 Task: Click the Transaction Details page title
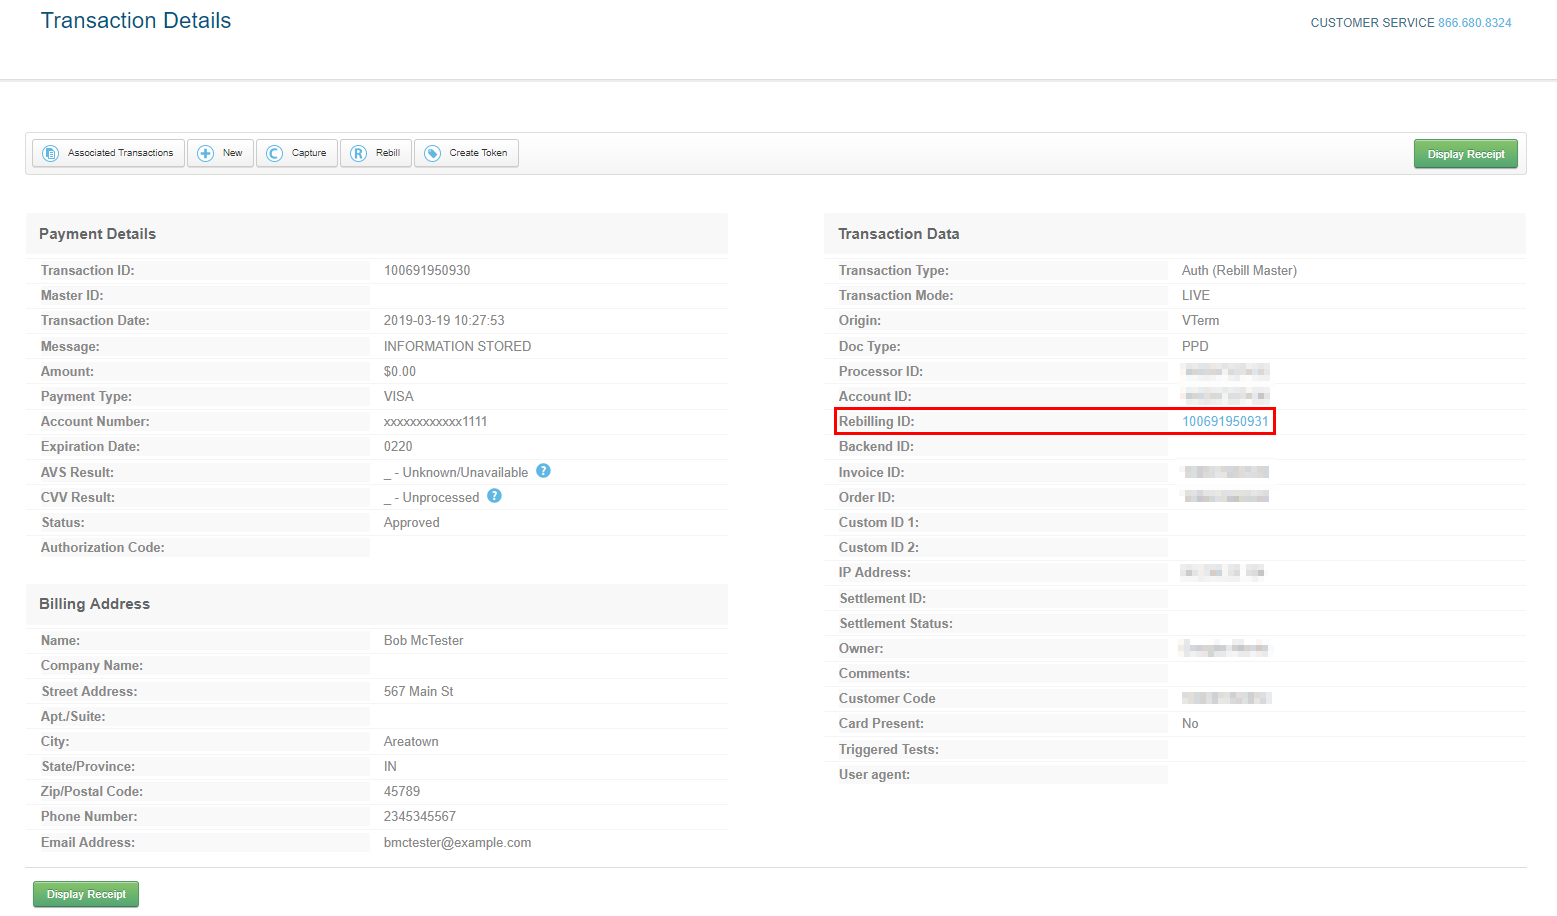pos(136,21)
